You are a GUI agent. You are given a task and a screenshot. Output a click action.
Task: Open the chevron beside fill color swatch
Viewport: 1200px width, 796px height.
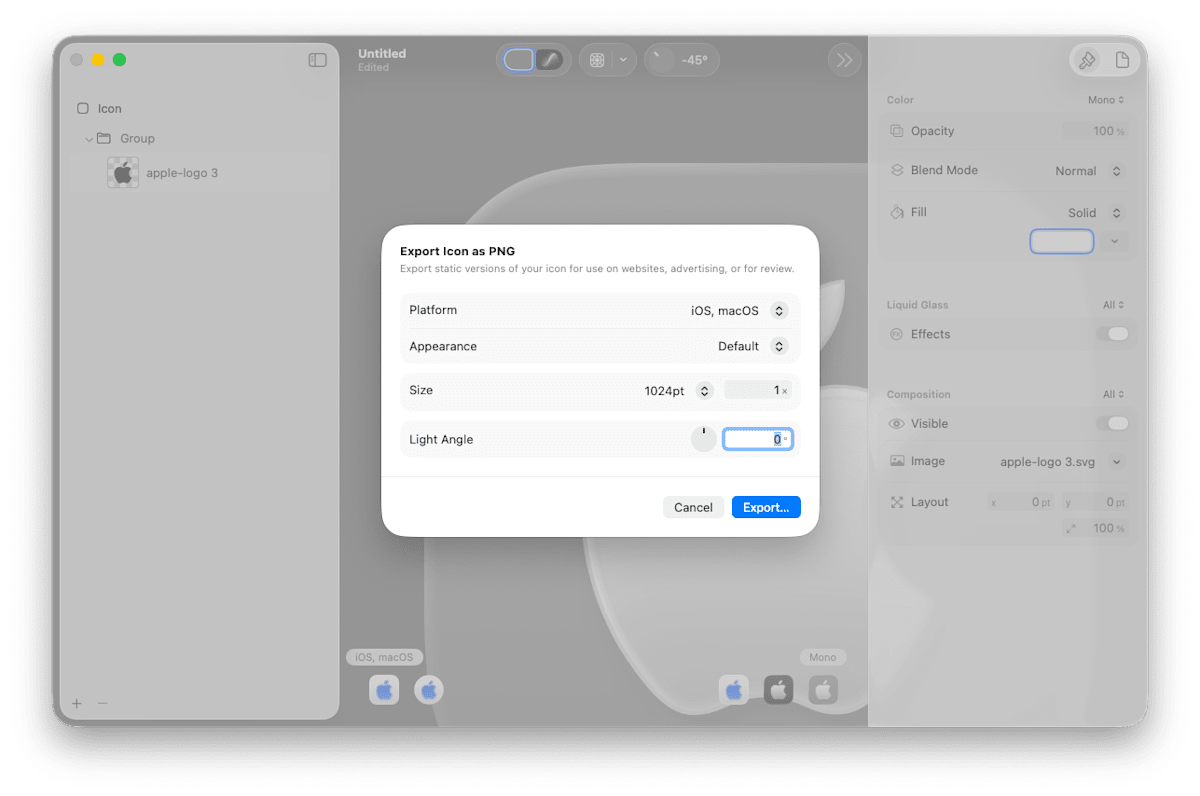click(1114, 242)
